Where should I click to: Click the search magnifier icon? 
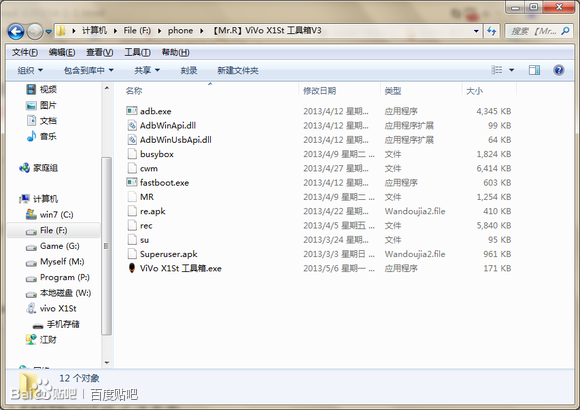566,31
